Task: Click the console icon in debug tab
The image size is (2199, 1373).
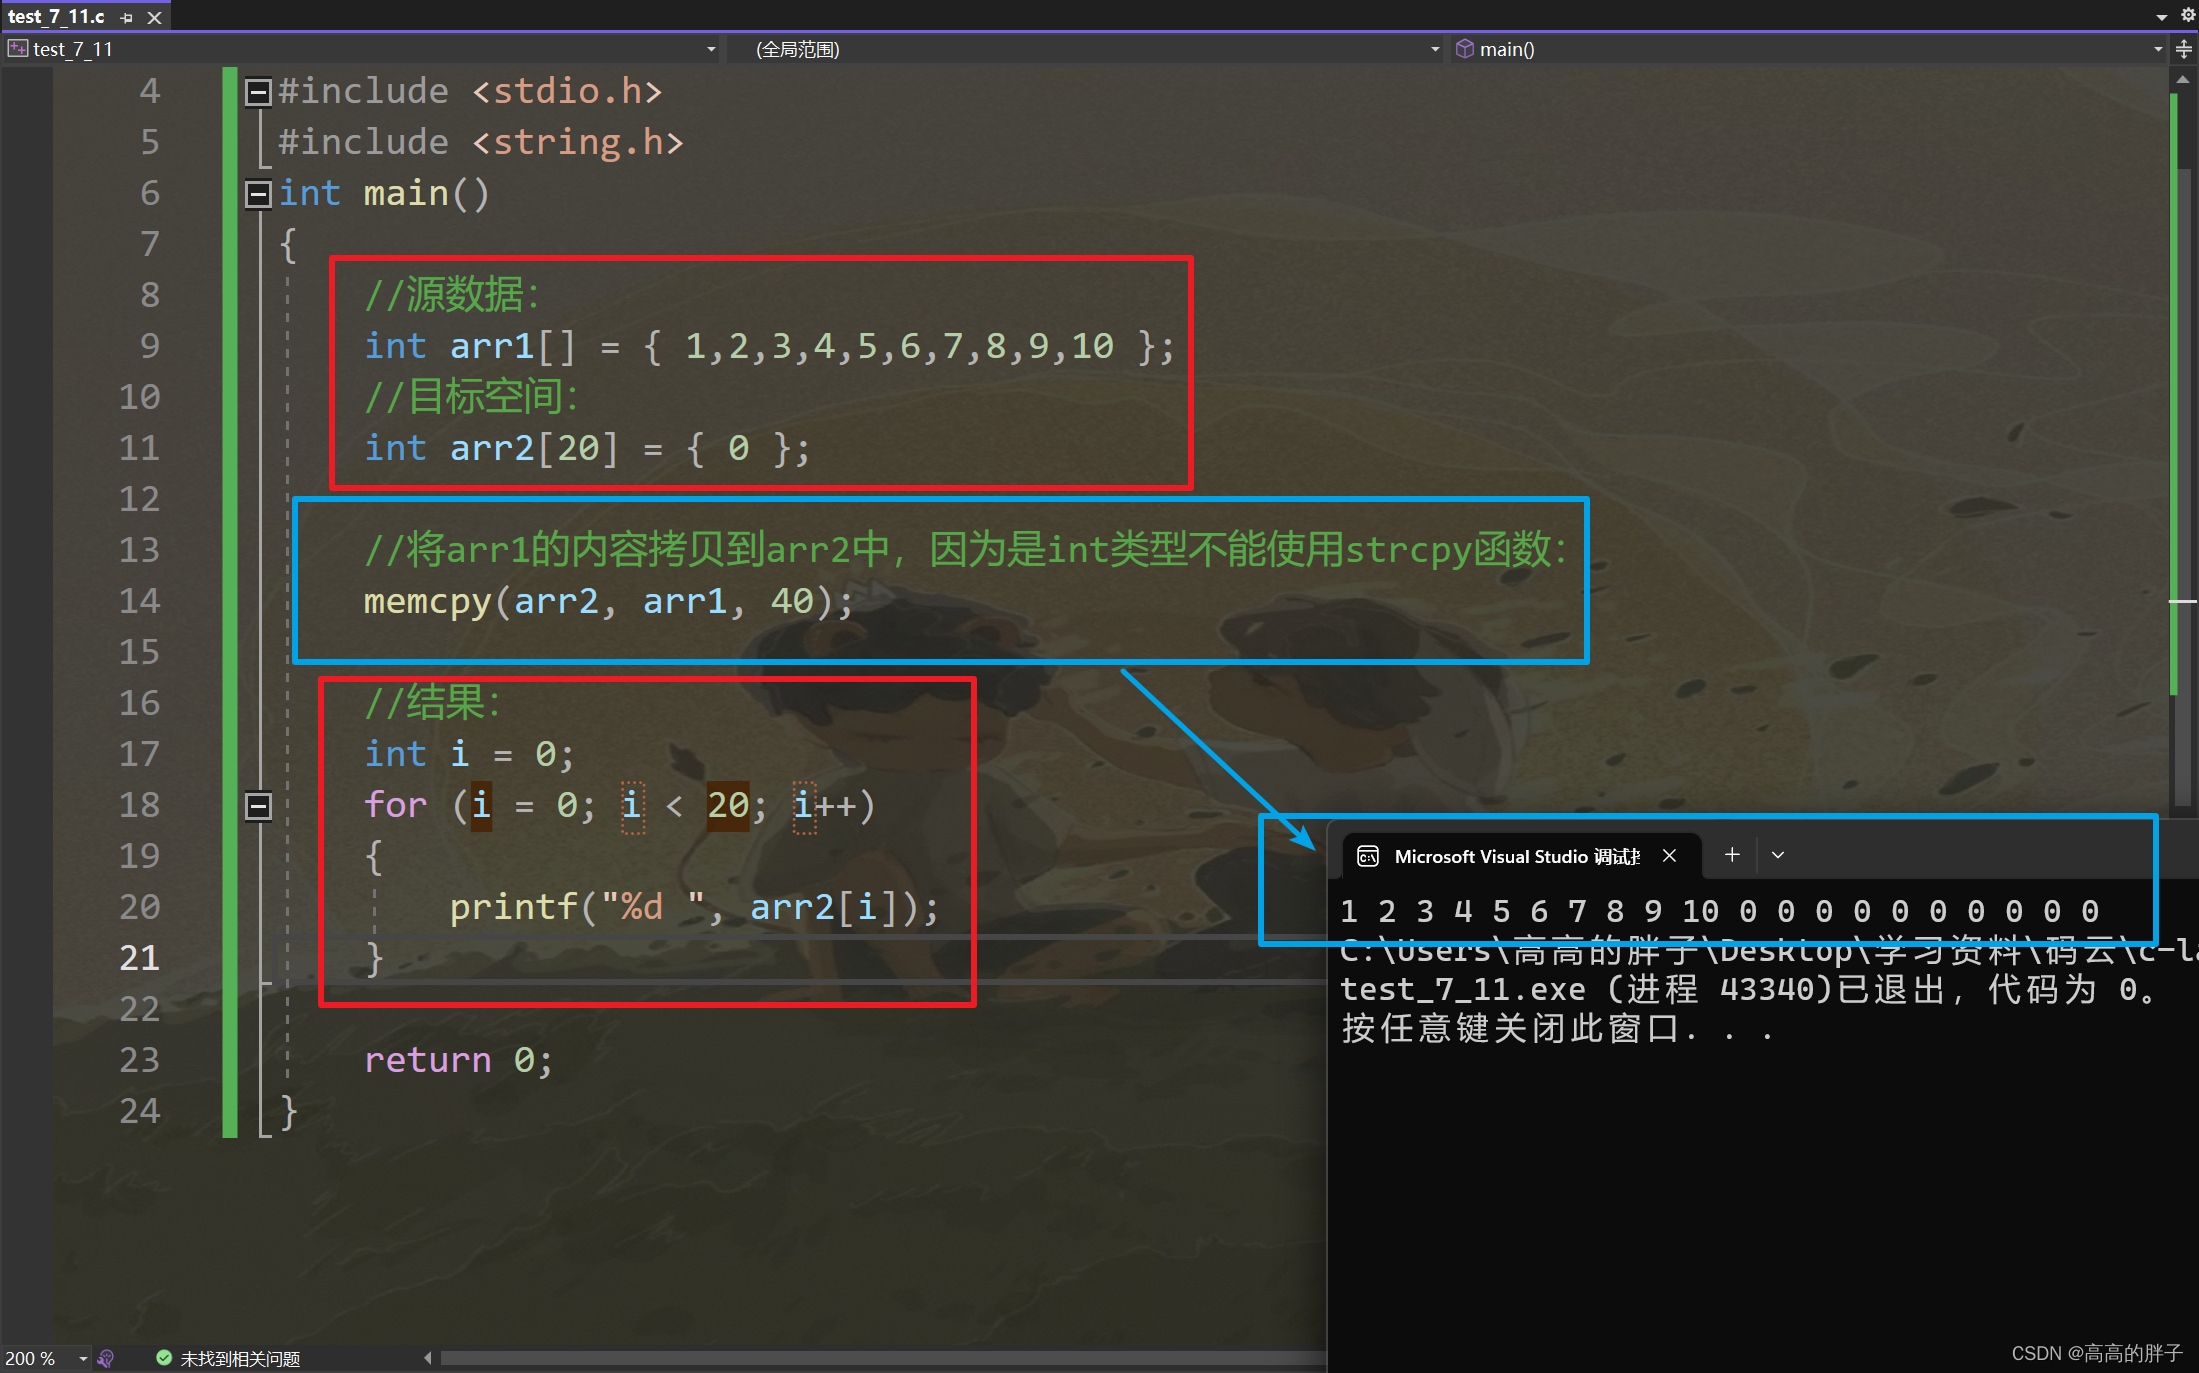Action: click(x=1367, y=856)
